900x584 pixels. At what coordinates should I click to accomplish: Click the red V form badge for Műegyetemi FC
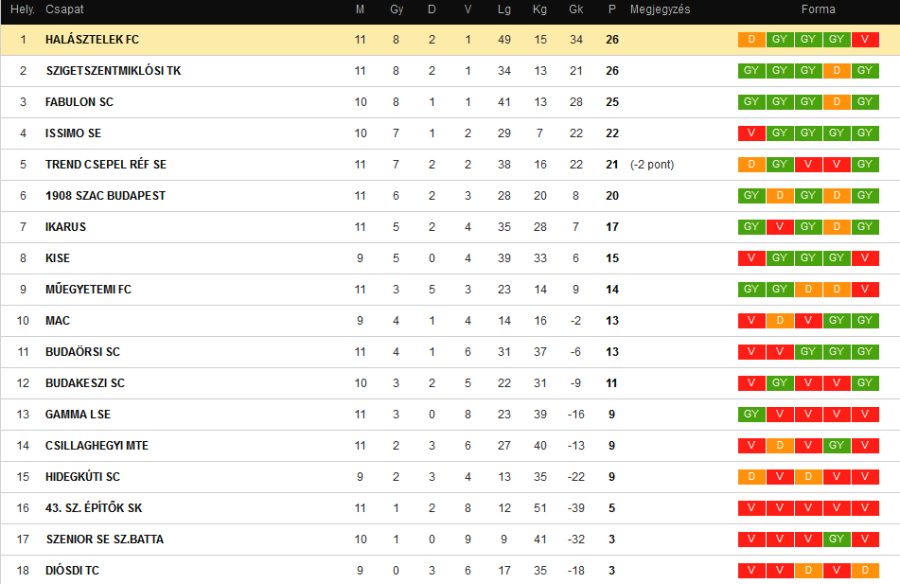click(x=866, y=289)
